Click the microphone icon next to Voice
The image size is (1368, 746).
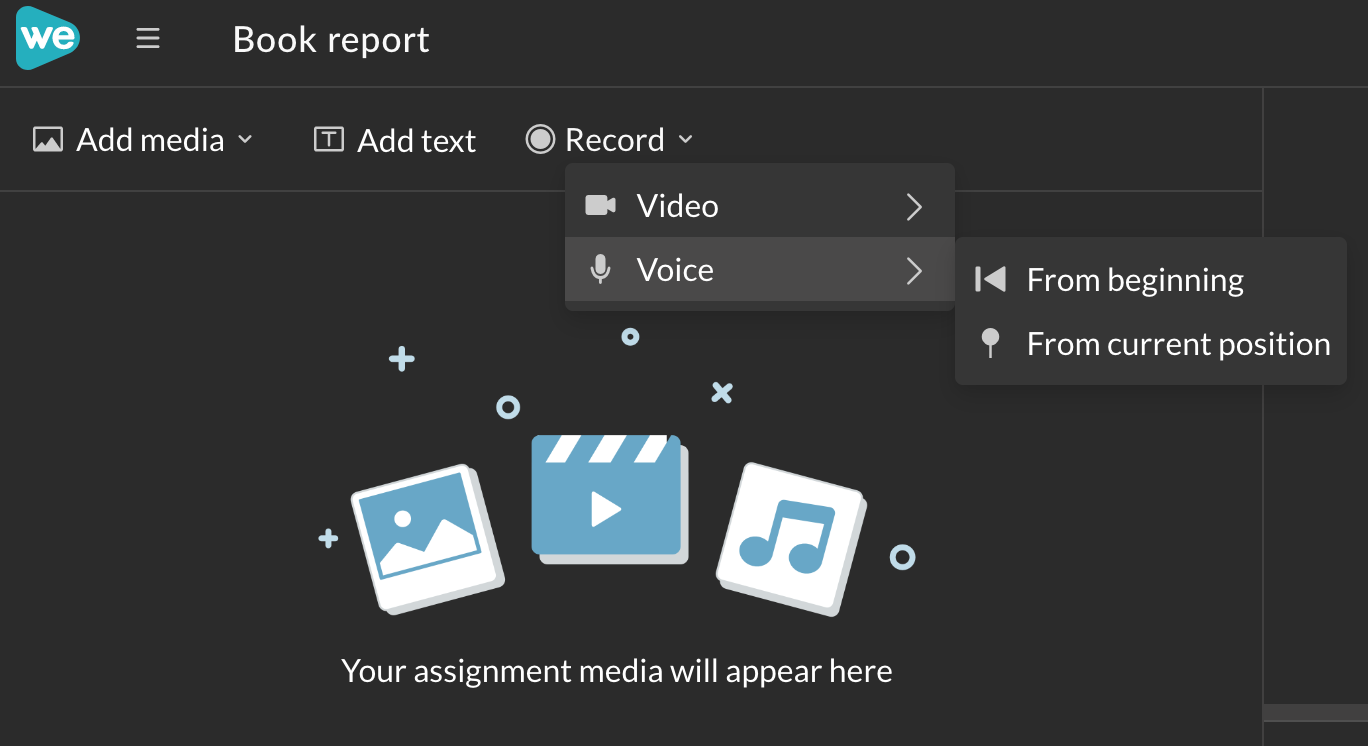599,269
